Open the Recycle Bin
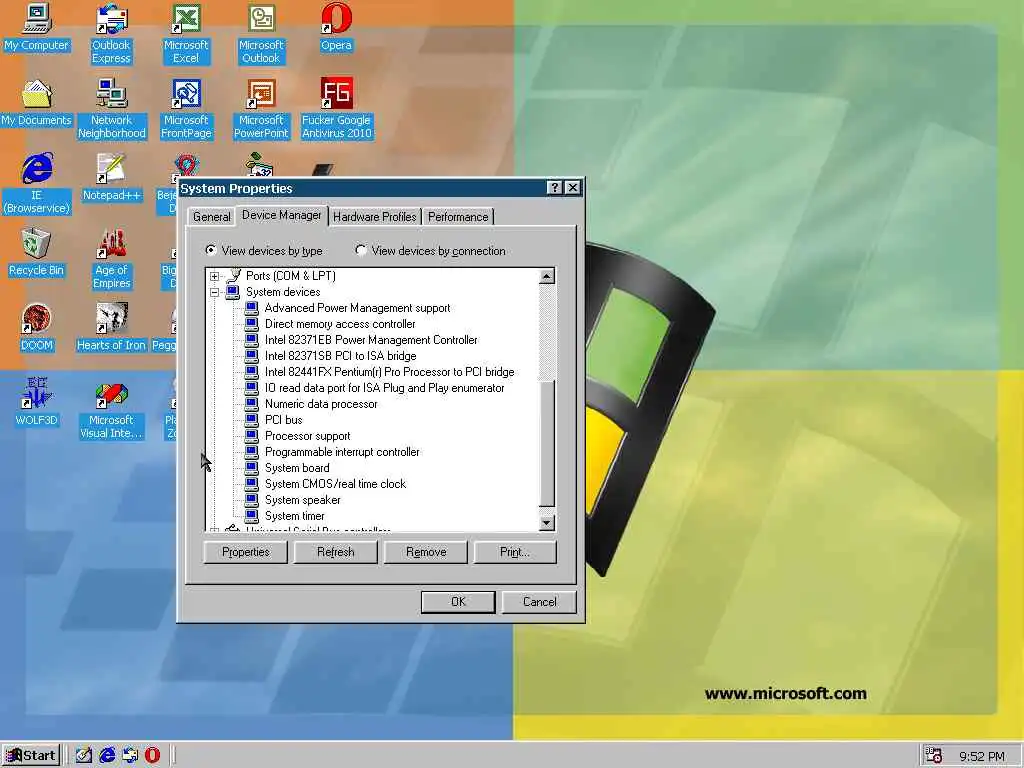 pyautogui.click(x=37, y=253)
